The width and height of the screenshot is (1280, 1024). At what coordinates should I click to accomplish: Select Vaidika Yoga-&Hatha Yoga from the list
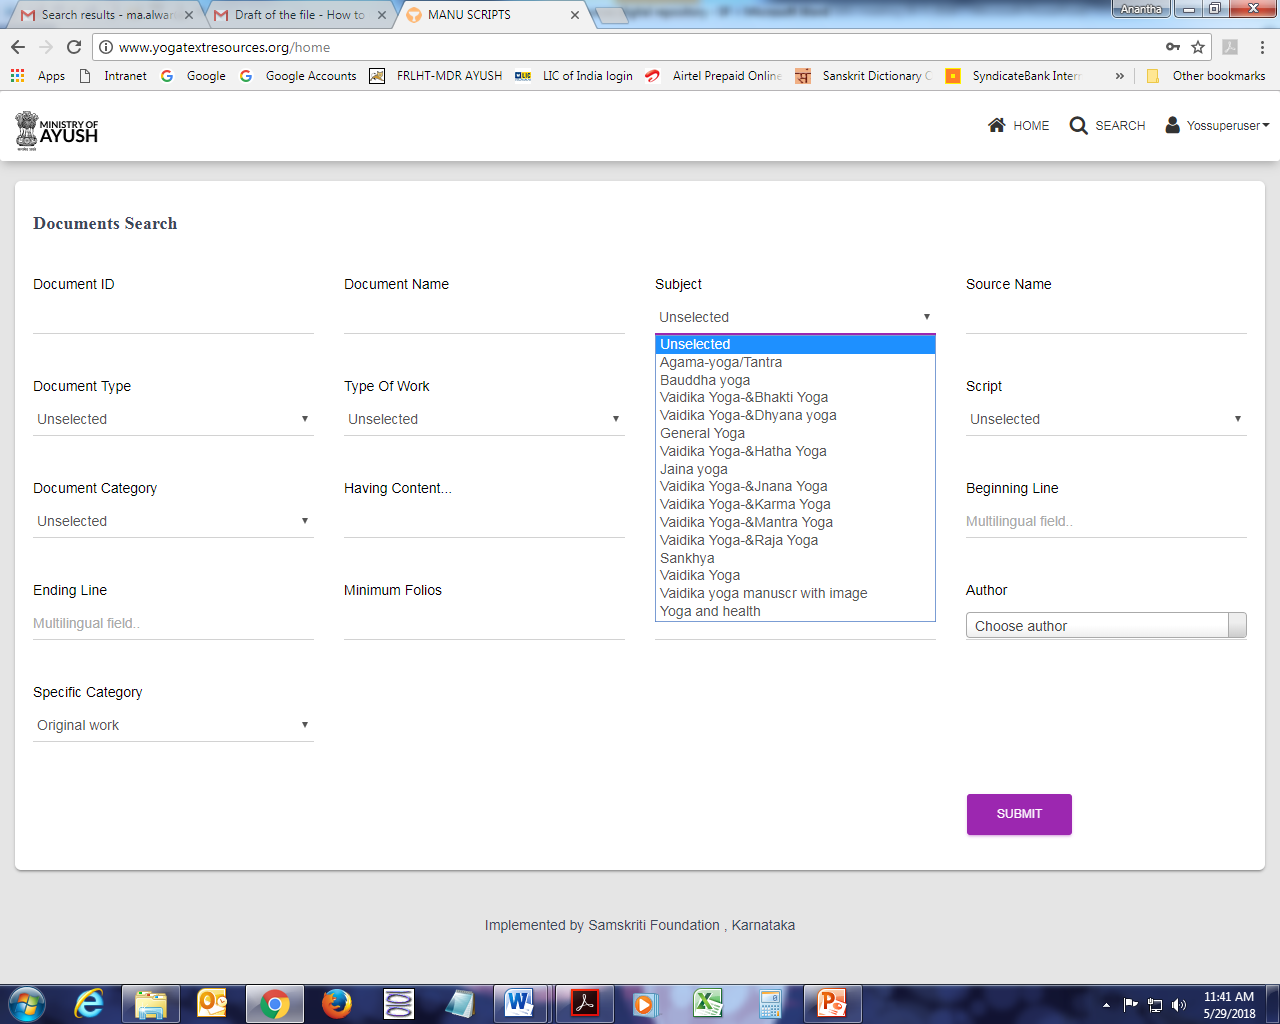pyautogui.click(x=743, y=451)
